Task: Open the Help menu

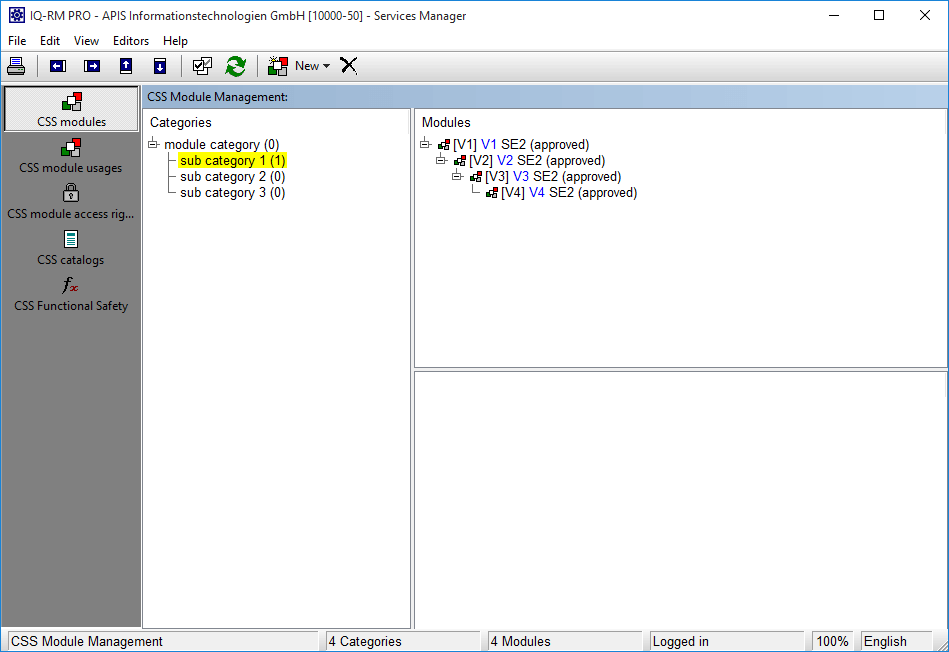Action: pyautogui.click(x=175, y=41)
